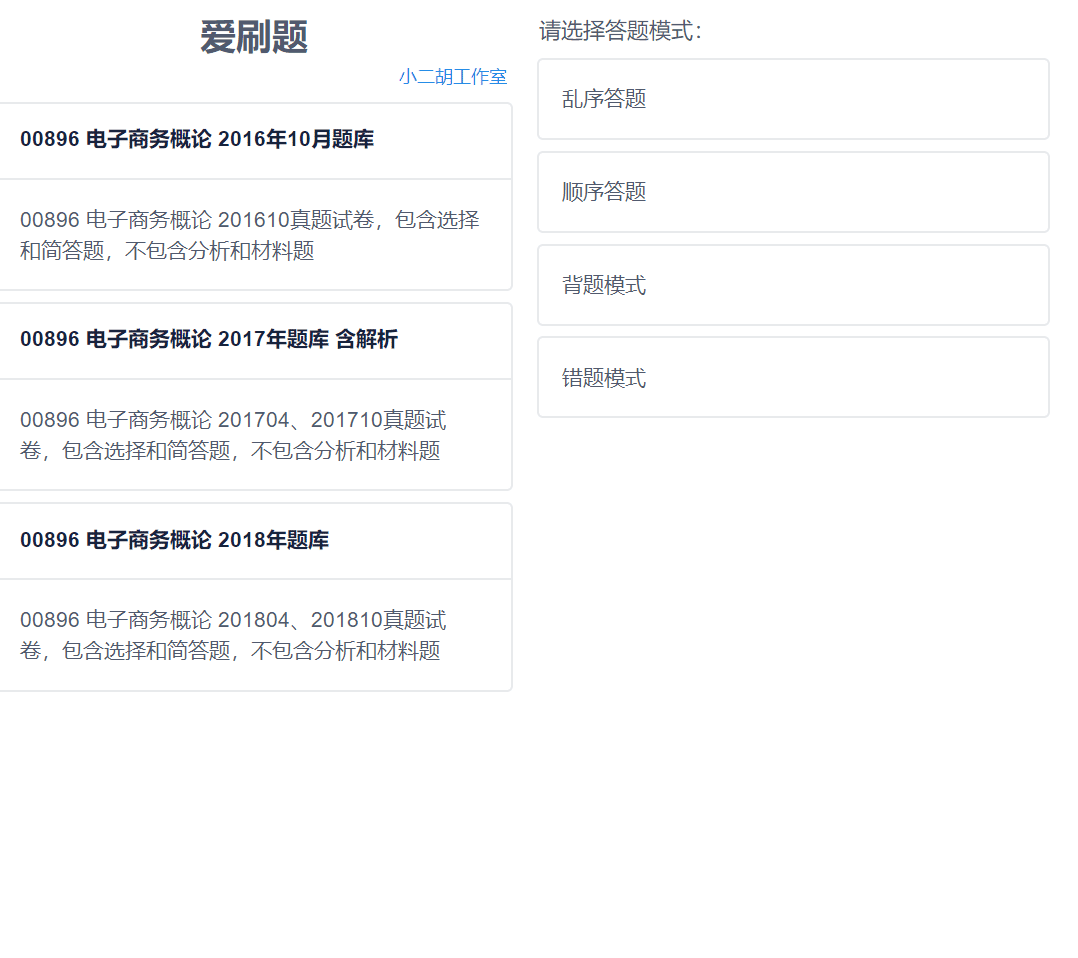The image size is (1078, 958).
Task: Click the 爱刷题 page title
Action: [x=256, y=37]
